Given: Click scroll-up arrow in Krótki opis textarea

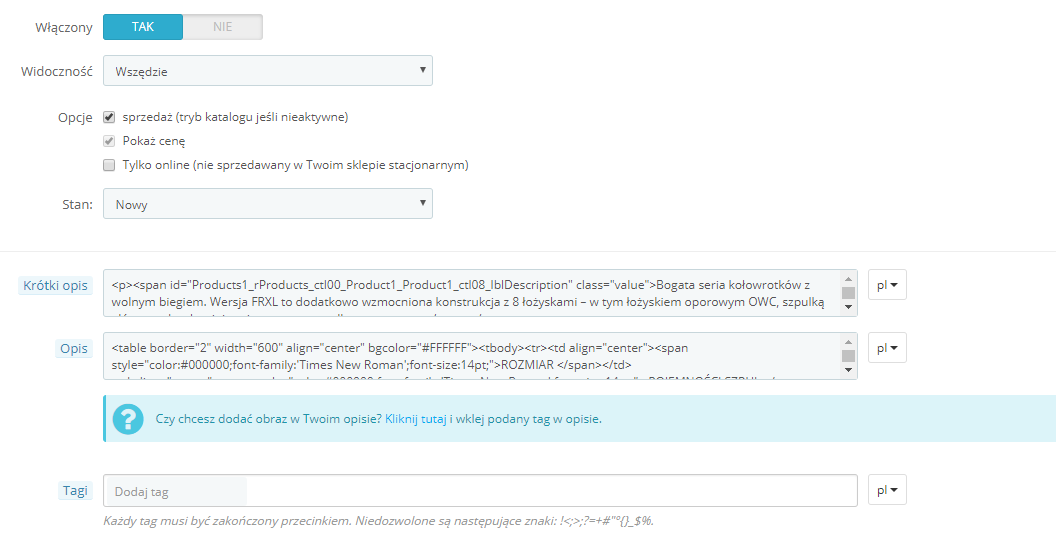Looking at the screenshot, I should (x=848, y=279).
